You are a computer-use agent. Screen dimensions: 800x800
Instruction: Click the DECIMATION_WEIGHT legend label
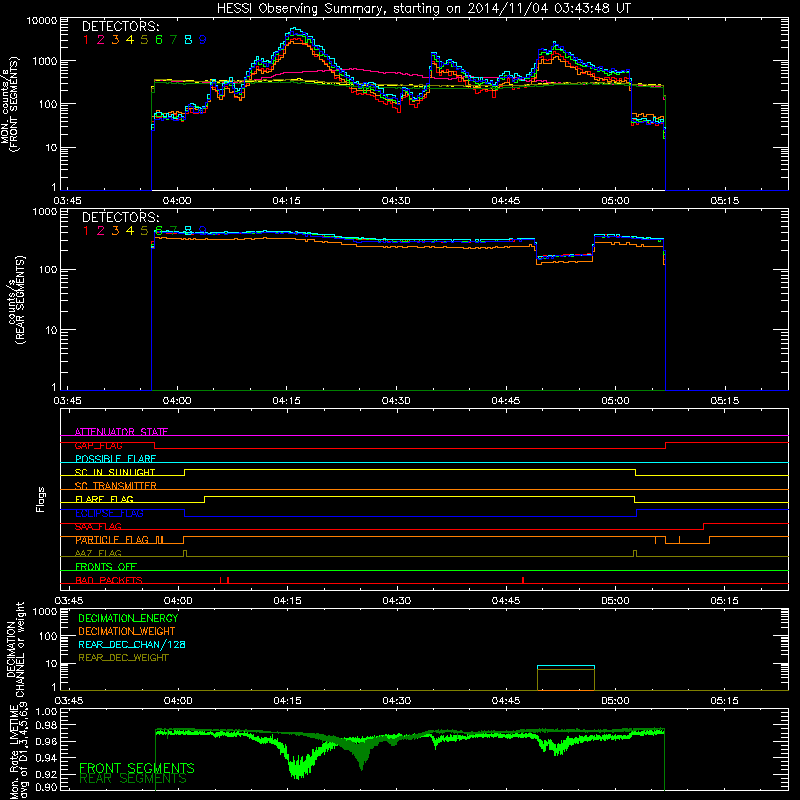(127, 631)
